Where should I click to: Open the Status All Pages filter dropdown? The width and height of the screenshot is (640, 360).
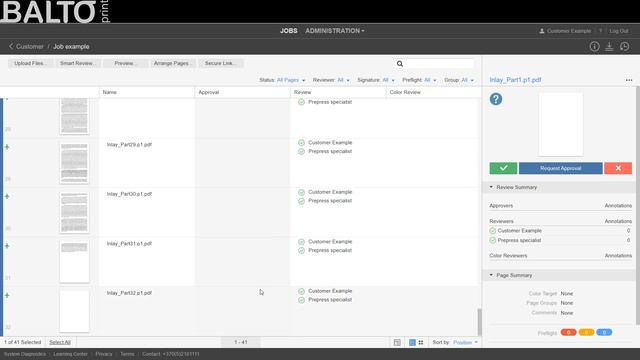tap(291, 80)
